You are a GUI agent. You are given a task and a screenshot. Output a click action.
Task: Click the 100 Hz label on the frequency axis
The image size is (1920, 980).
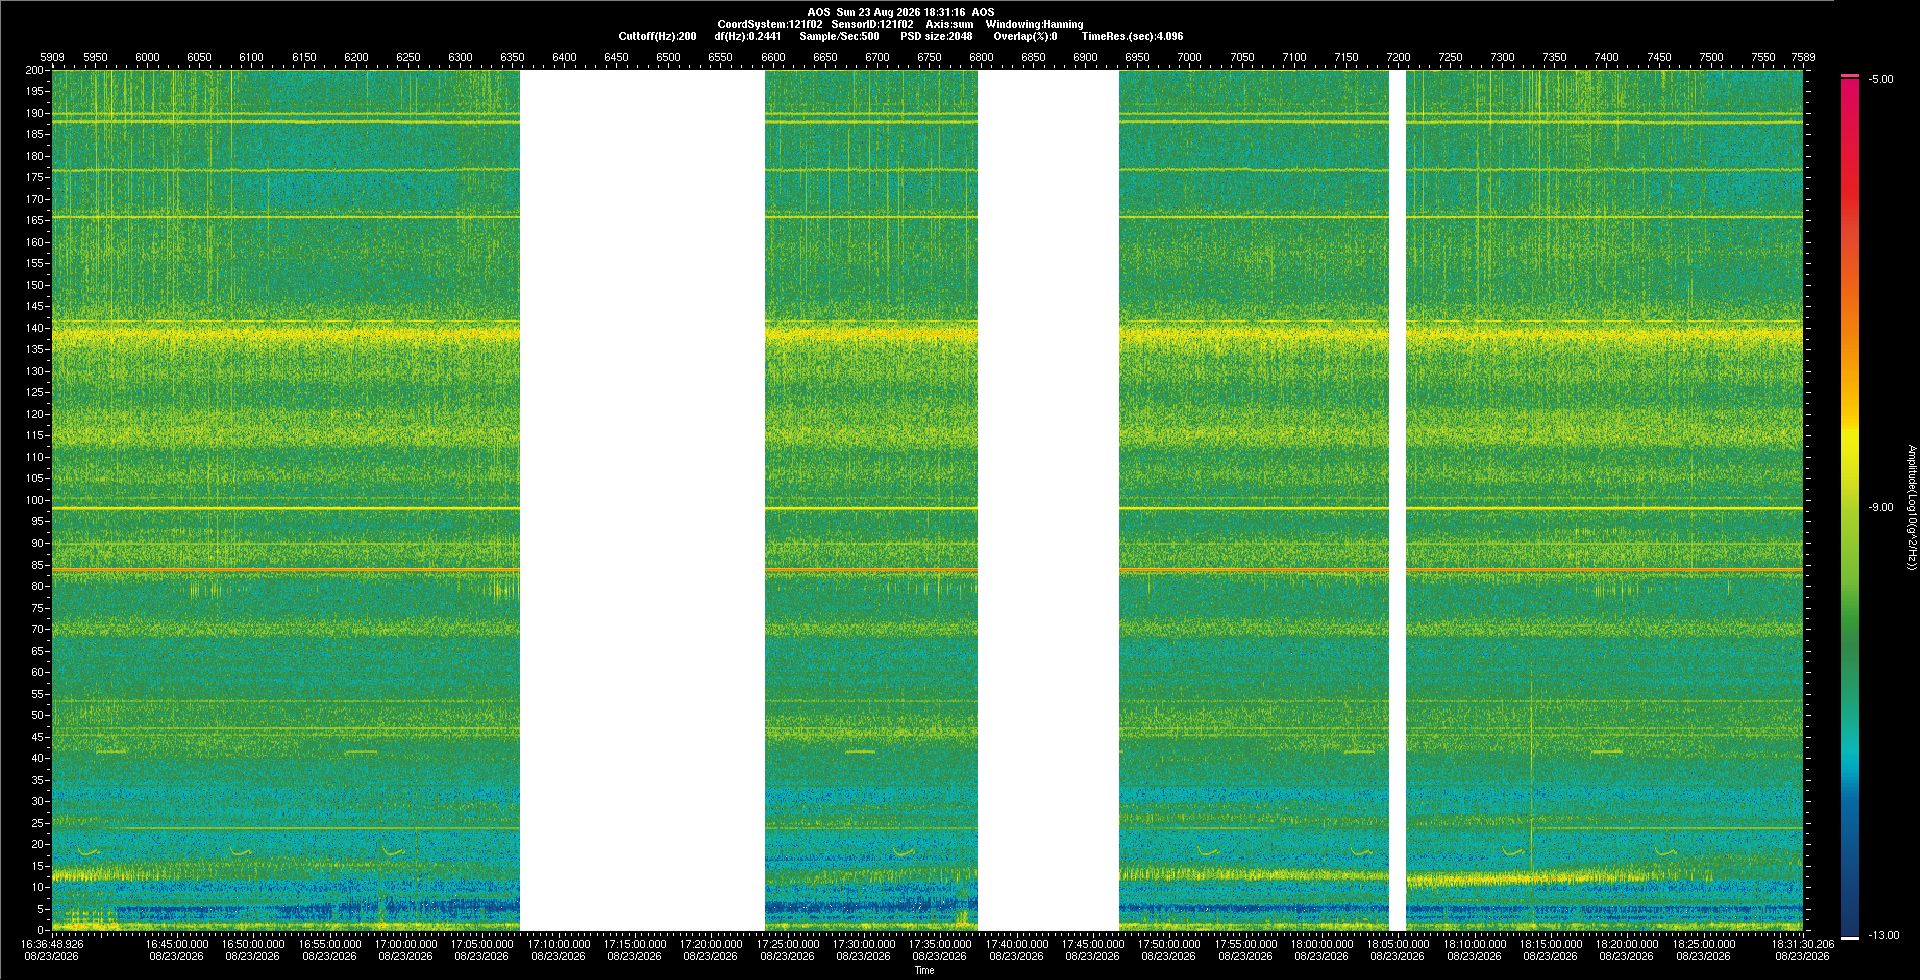(35, 500)
